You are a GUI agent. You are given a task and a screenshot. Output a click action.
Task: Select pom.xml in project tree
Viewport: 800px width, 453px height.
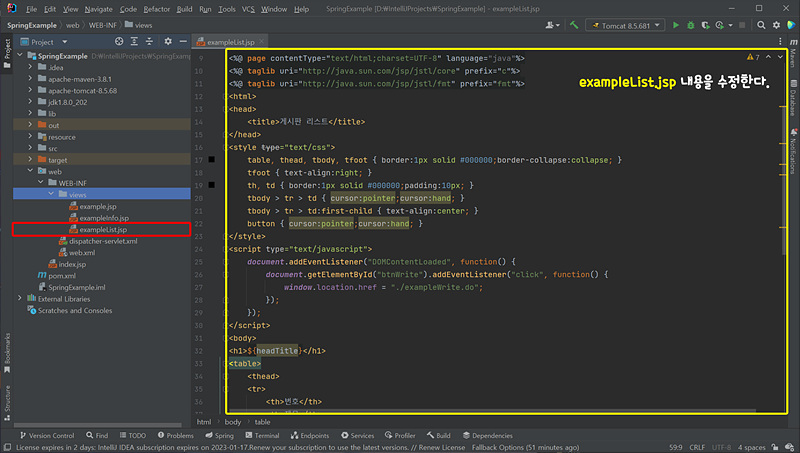[x=62, y=275]
